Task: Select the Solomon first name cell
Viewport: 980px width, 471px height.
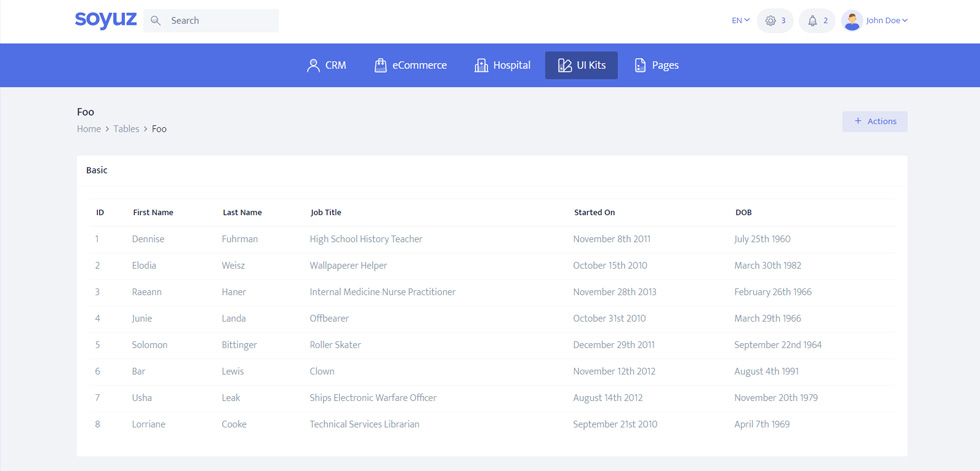Action: point(149,345)
